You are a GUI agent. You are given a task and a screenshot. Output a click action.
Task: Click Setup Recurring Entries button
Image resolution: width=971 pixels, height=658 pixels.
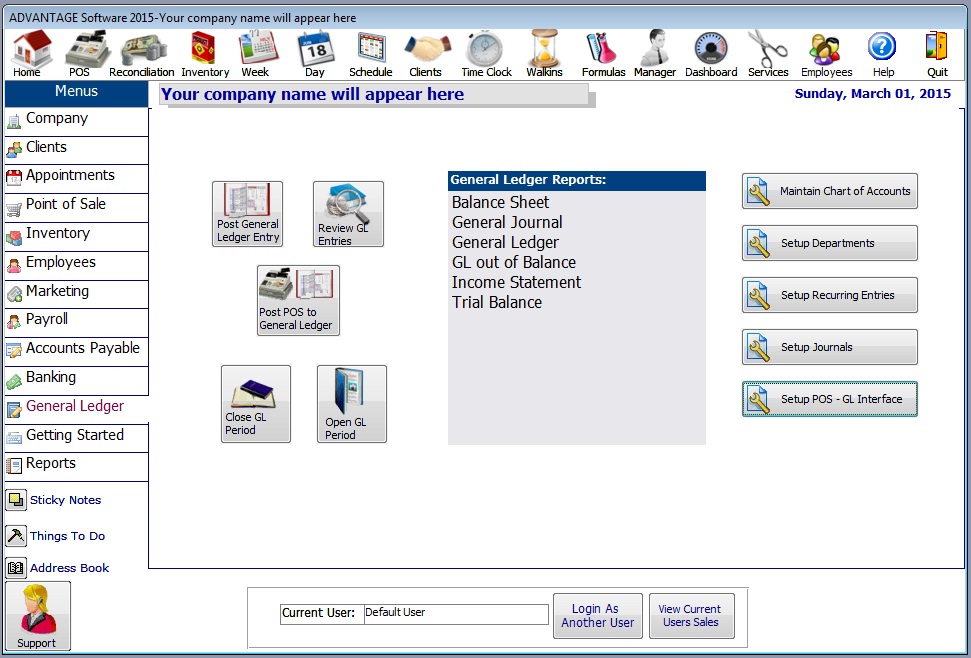tap(830, 295)
